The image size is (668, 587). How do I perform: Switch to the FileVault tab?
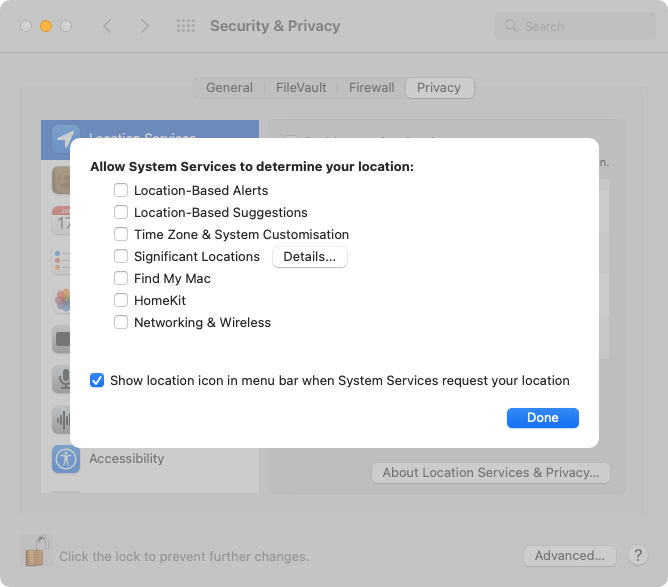301,88
